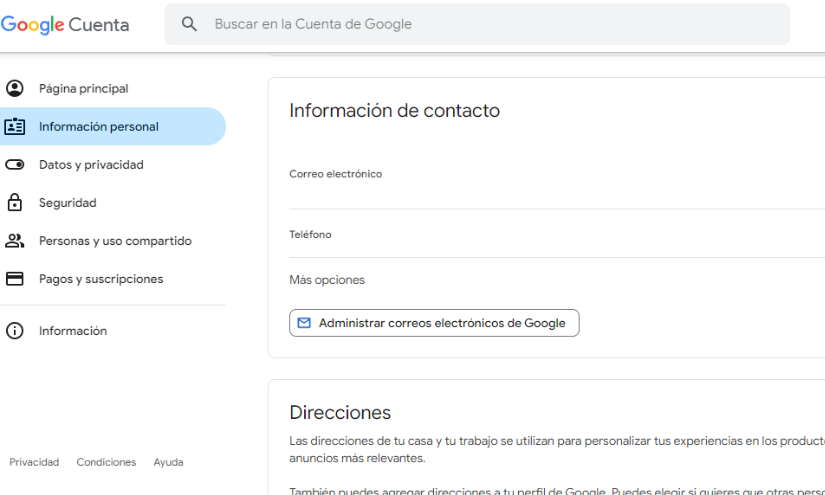
Task: Click the Personas y uso compartido people icon
Action: tap(15, 241)
